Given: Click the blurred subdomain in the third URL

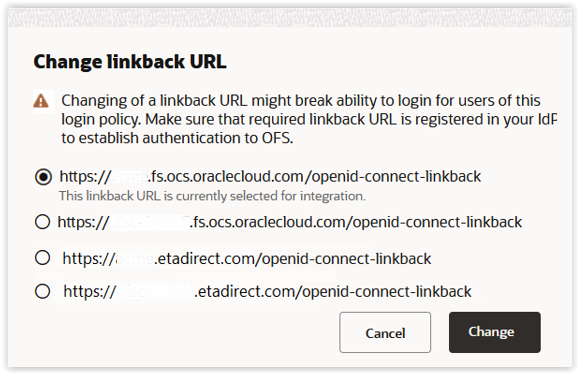Looking at the screenshot, I should [x=135, y=258].
